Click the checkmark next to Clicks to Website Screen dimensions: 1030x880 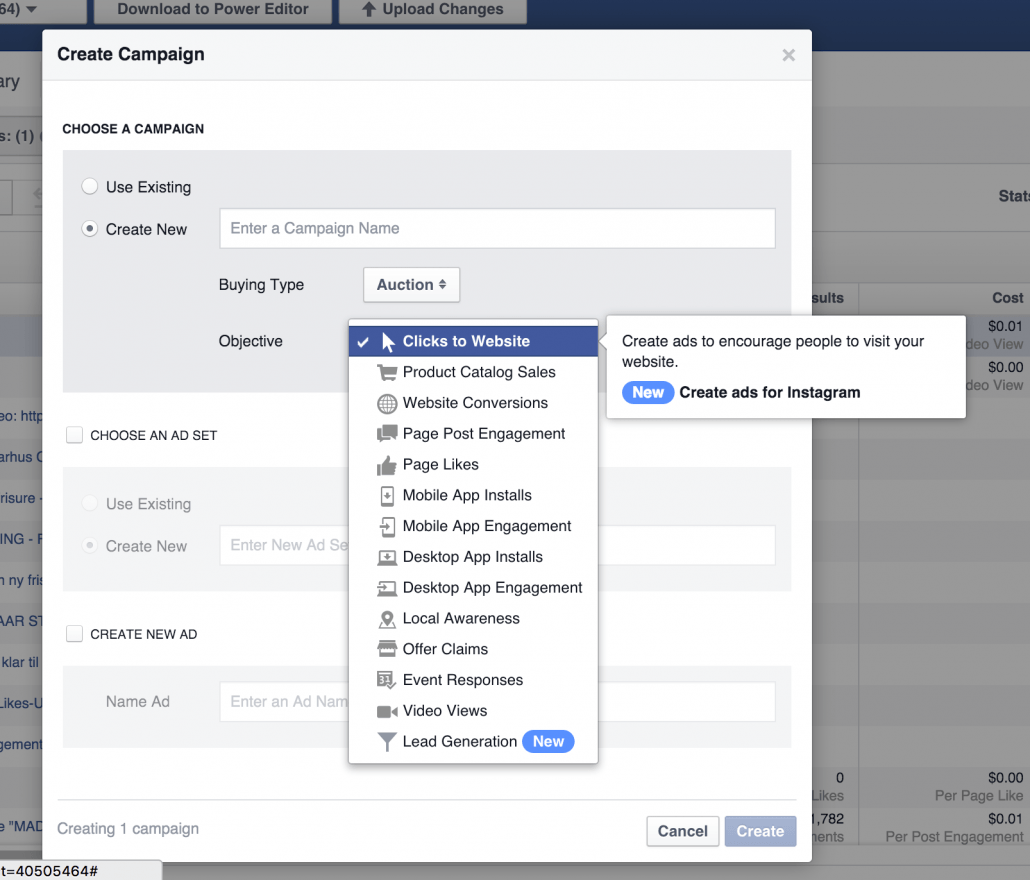point(363,342)
